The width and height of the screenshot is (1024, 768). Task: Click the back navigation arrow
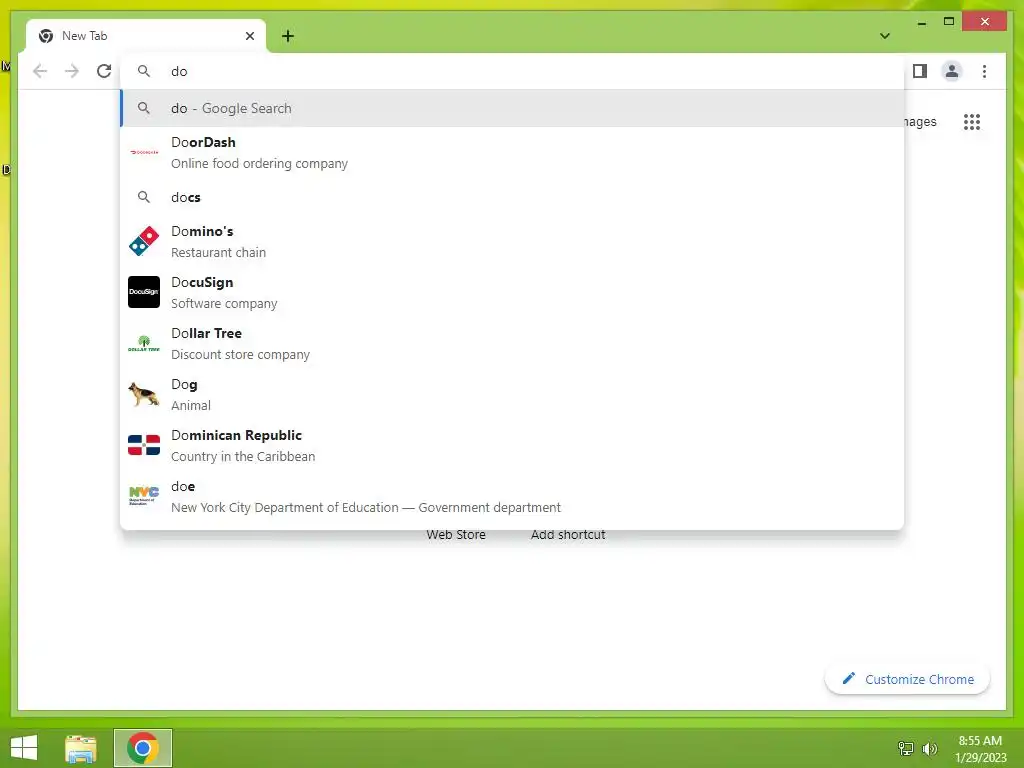click(x=40, y=71)
